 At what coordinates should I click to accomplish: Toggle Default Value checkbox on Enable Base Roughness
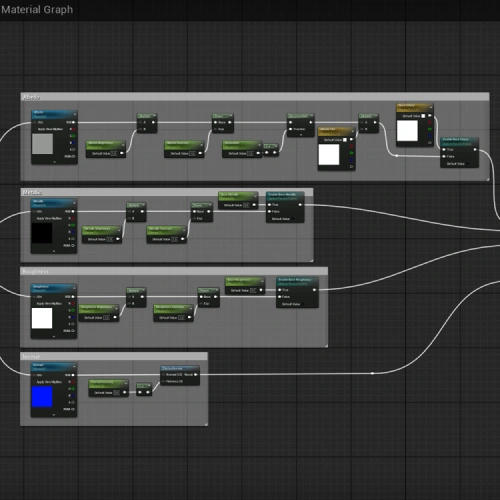coord(303,304)
